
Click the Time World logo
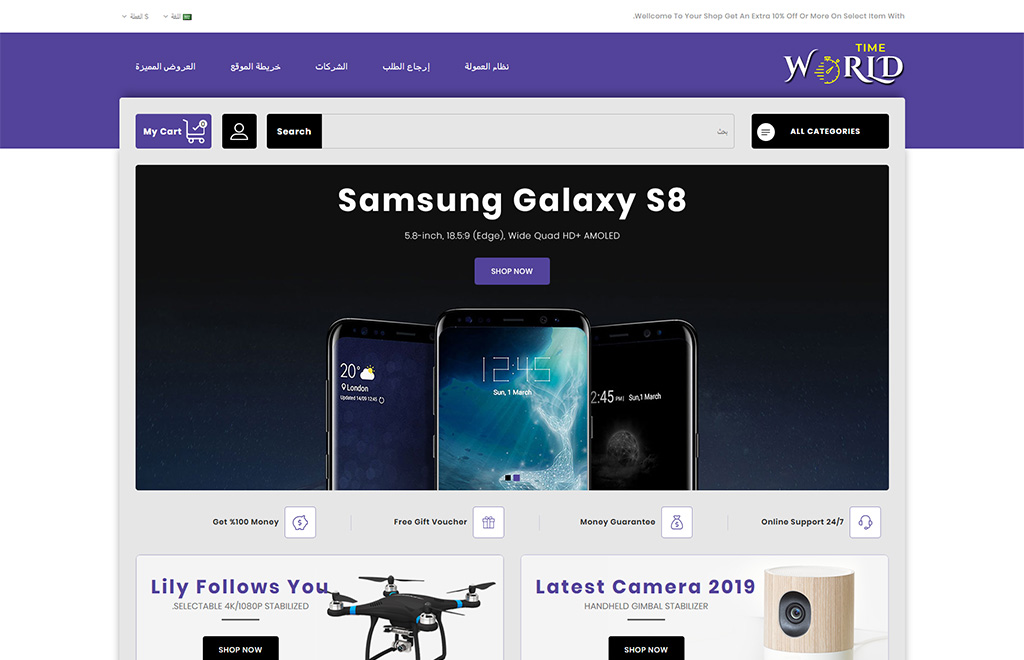(843, 64)
